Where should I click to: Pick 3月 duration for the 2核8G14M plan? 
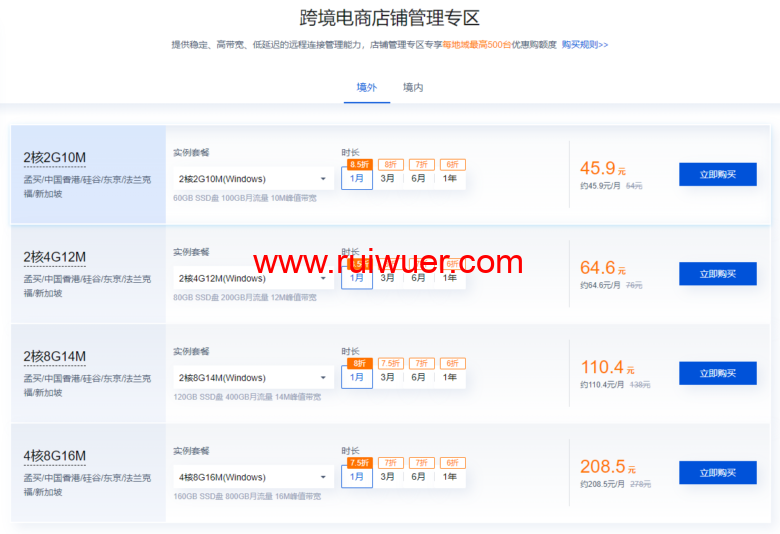click(388, 378)
